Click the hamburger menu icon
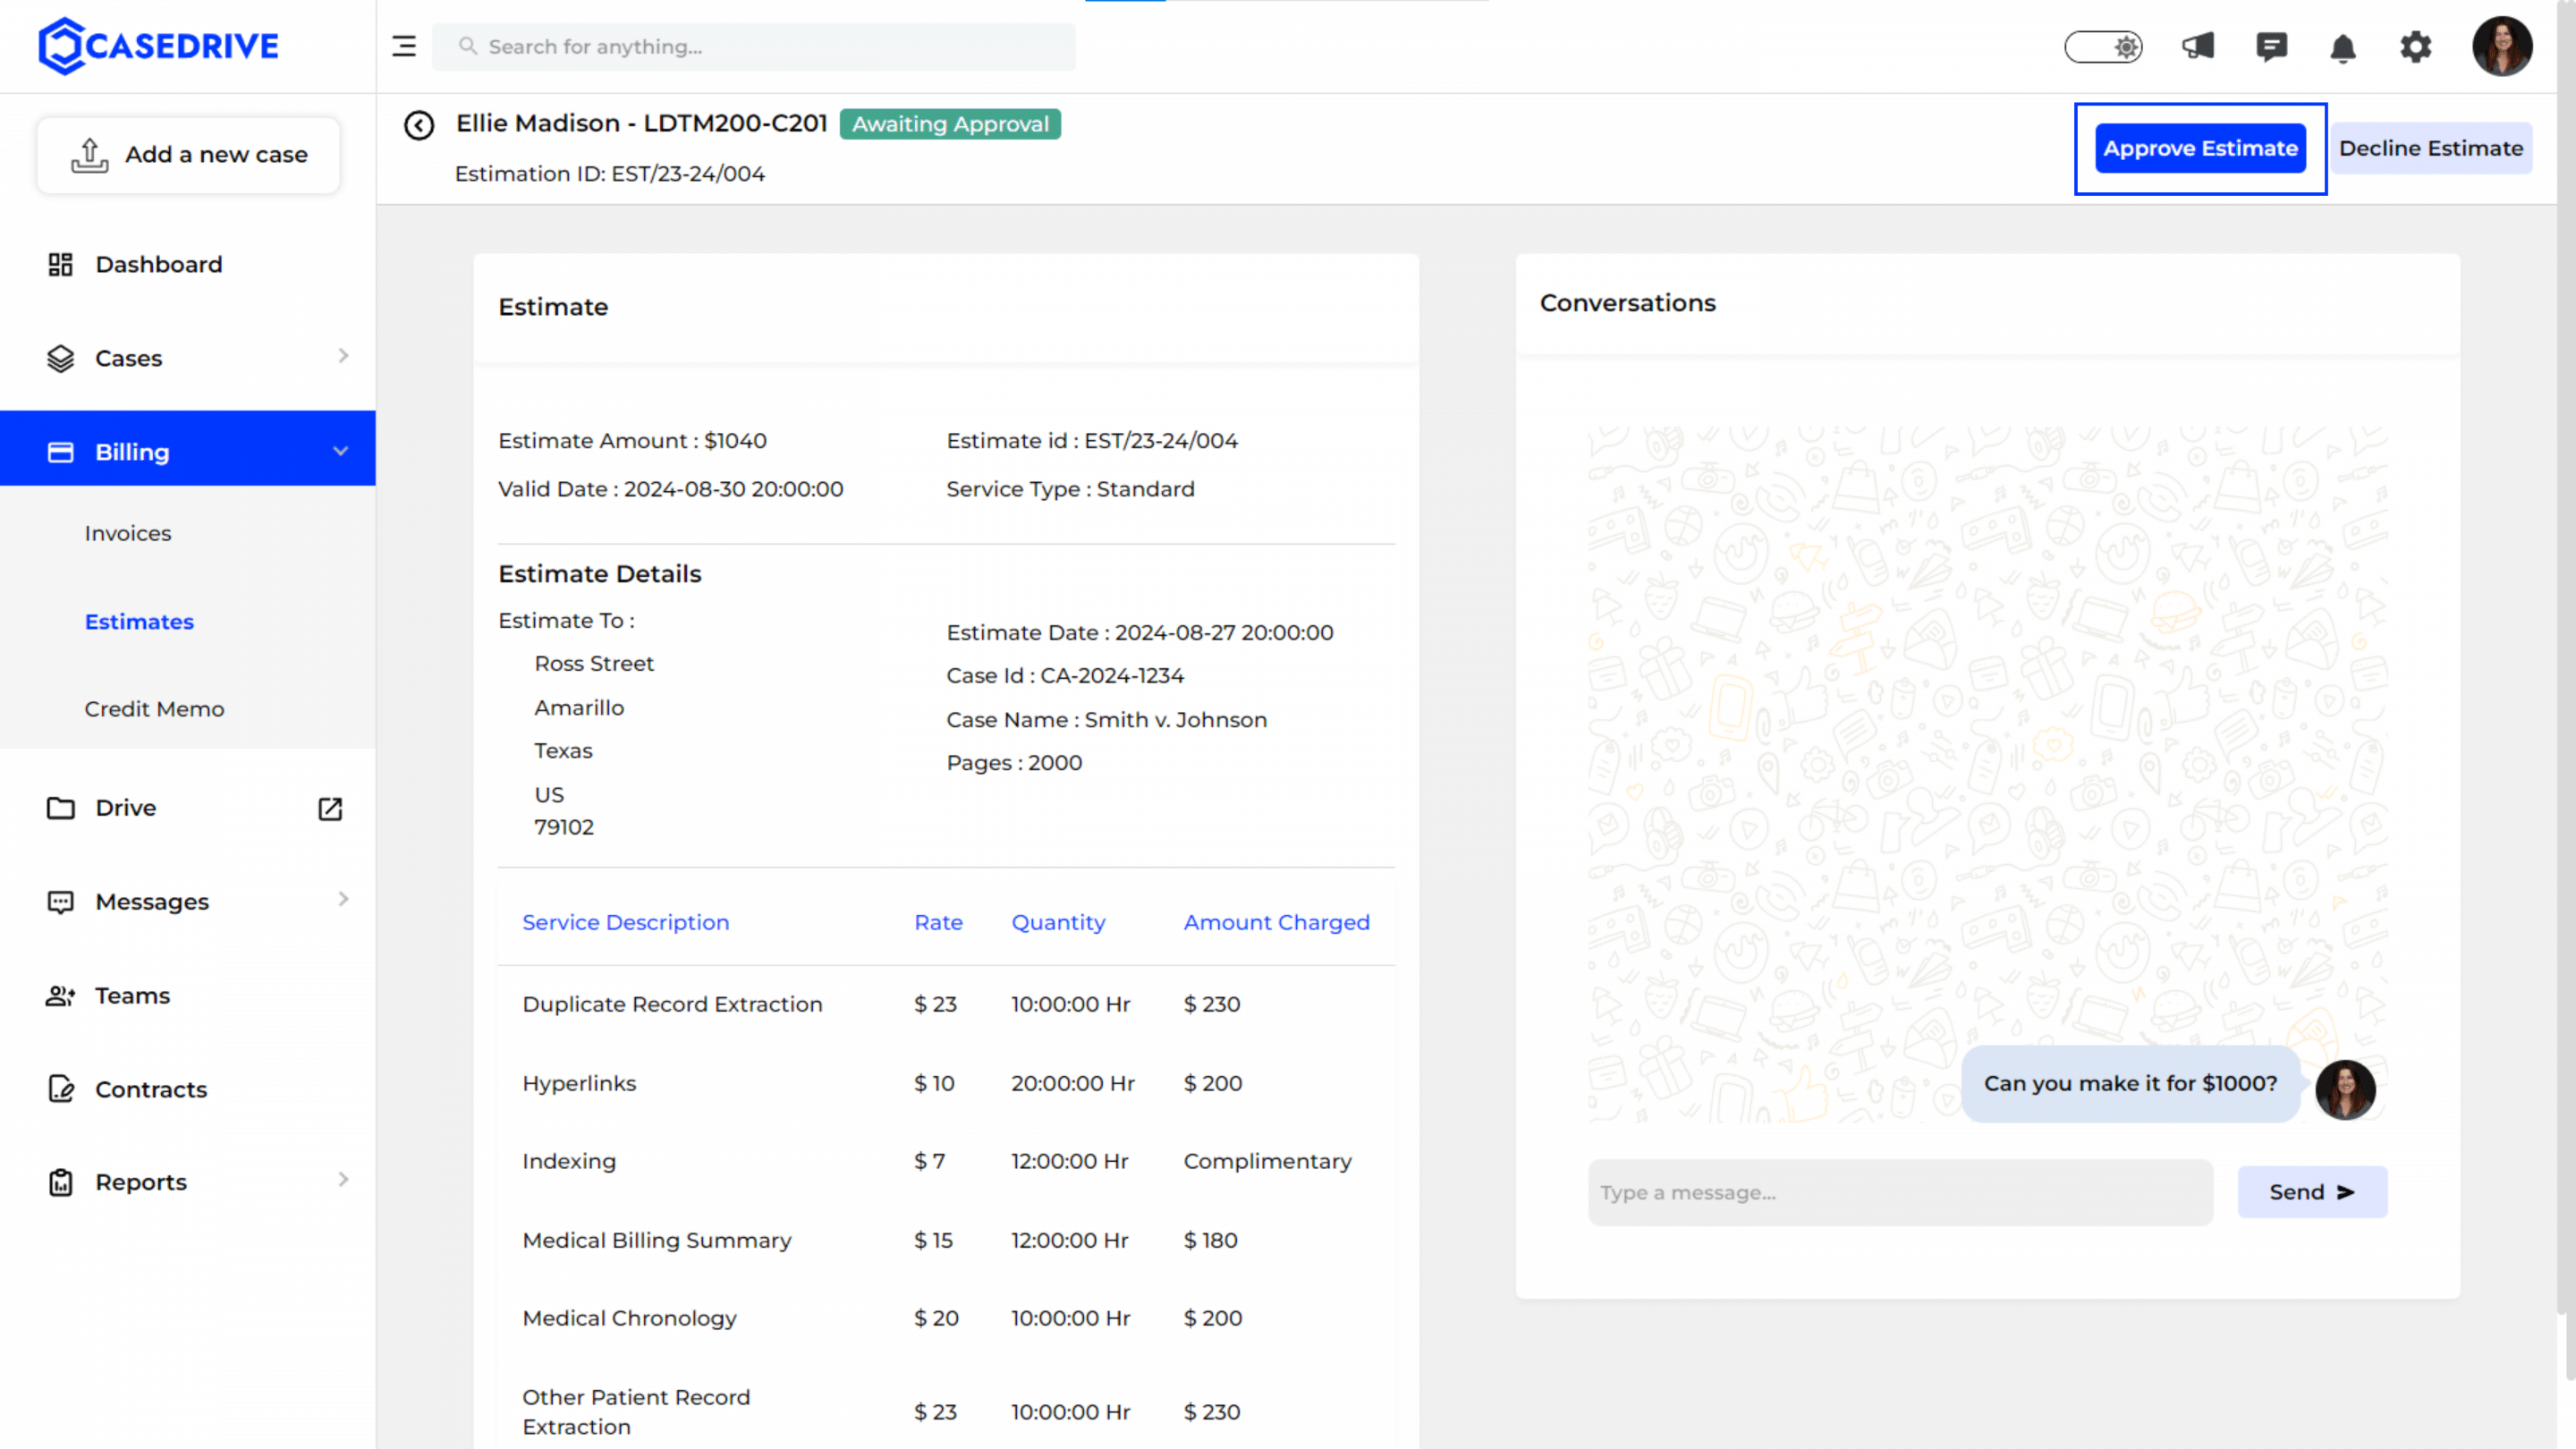 [x=404, y=46]
